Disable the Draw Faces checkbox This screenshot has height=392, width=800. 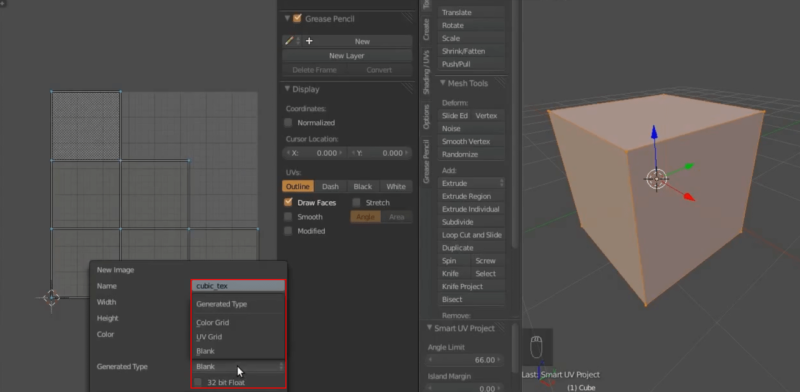point(288,202)
